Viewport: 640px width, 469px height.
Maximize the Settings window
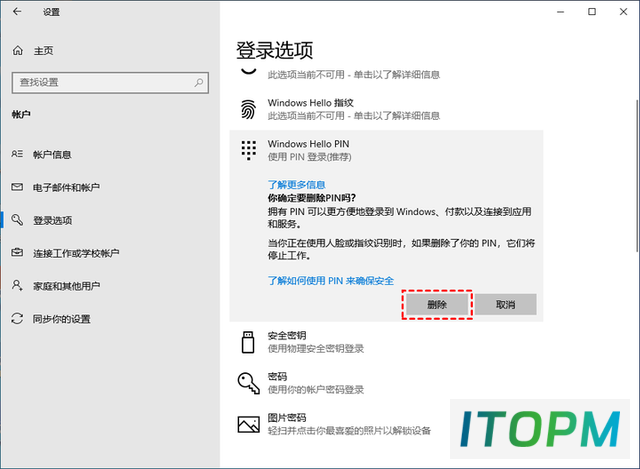point(592,12)
